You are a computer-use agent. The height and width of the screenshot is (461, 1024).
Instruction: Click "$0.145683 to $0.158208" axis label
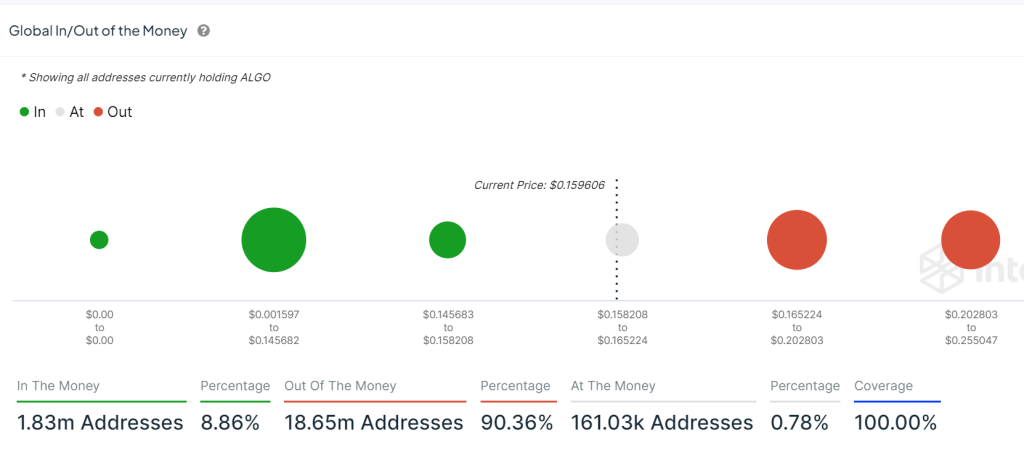[x=448, y=327]
